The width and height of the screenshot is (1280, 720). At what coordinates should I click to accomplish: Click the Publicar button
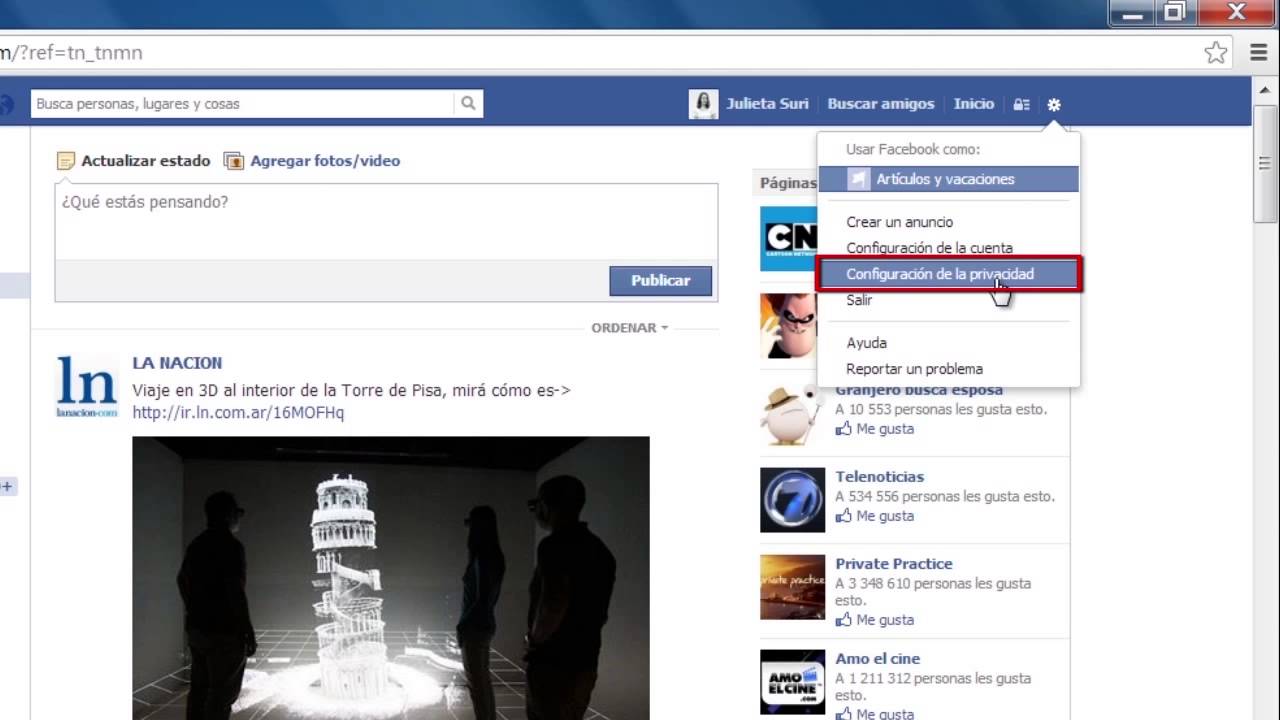pos(661,281)
